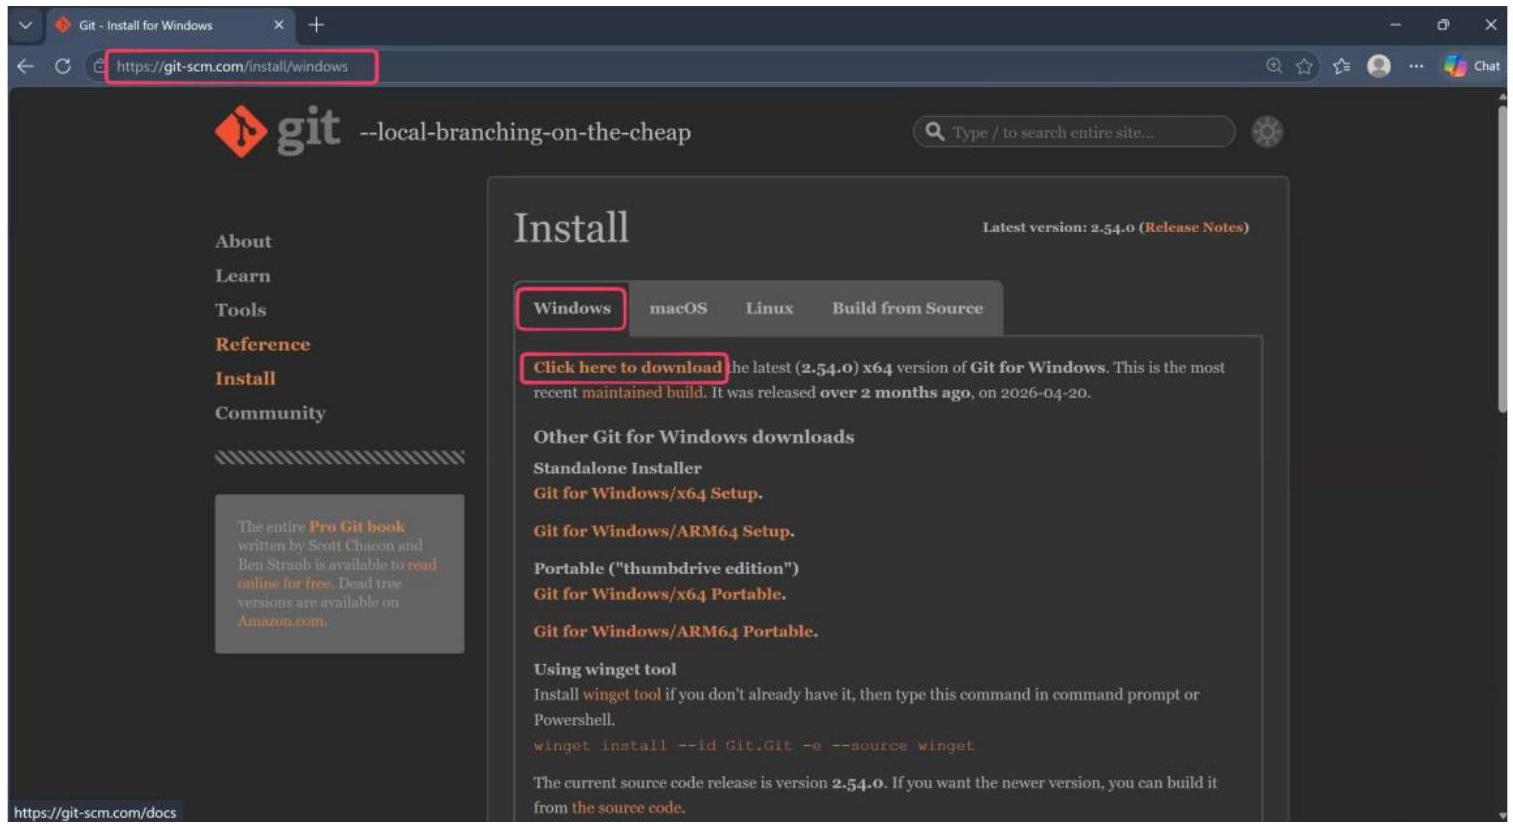Open the 'winget tool' link
1513x824 pixels.
point(621,694)
